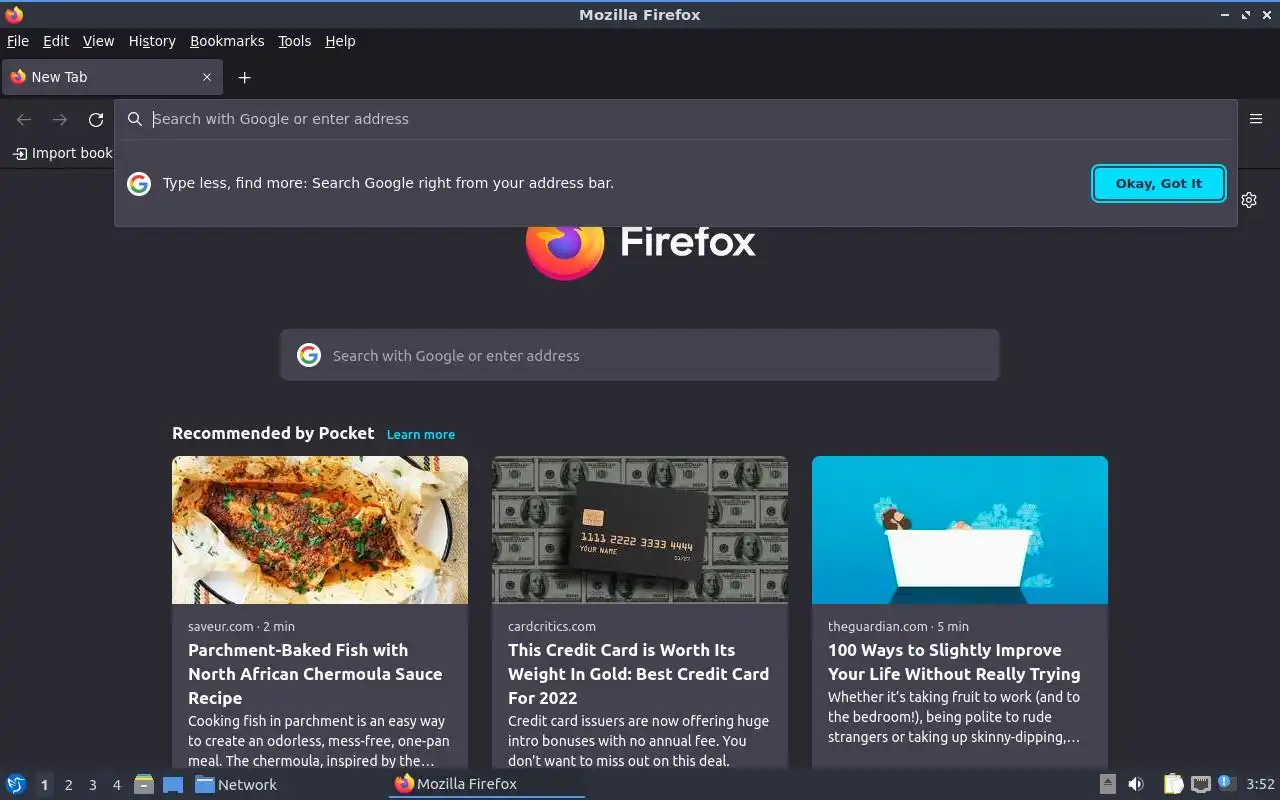
Task: Click the Firefox logo on the page
Action: (565, 248)
